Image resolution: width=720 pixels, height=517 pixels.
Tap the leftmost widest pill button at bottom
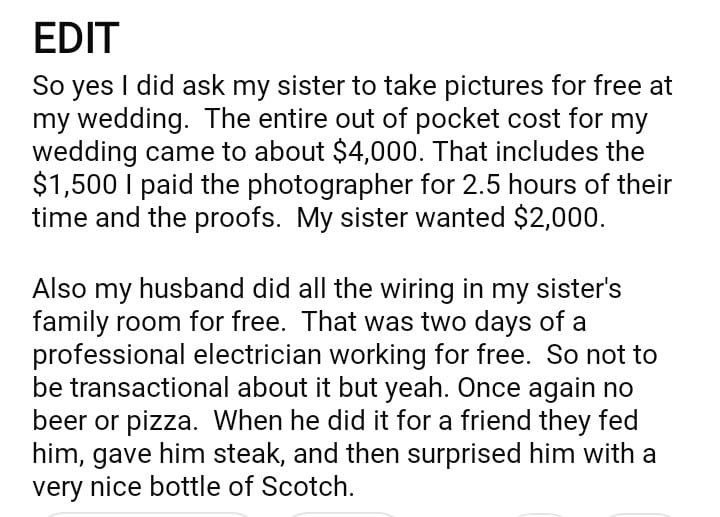pos(148,514)
